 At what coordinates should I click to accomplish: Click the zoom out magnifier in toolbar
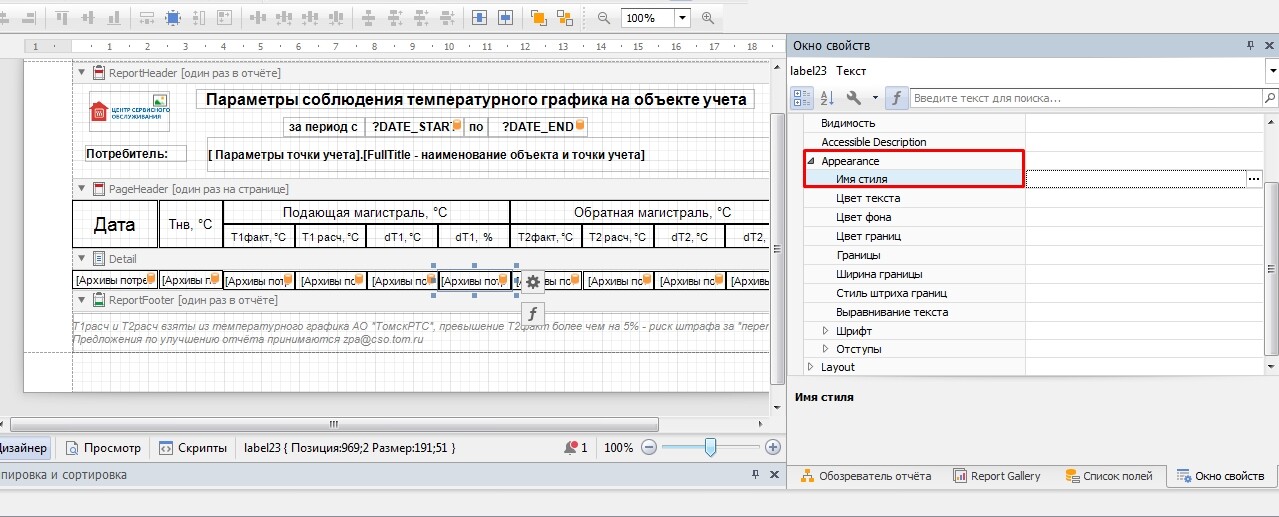coord(603,18)
